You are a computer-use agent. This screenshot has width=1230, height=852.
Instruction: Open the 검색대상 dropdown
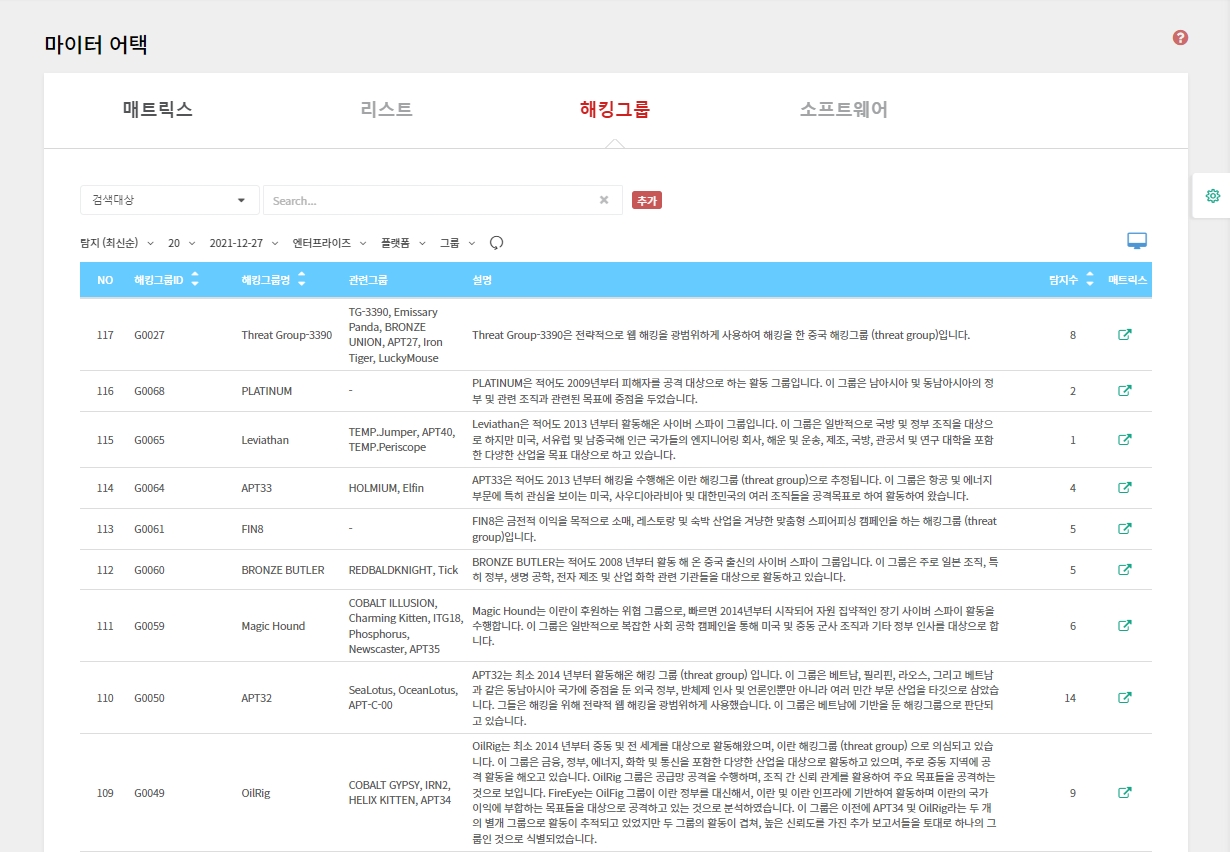tap(169, 200)
